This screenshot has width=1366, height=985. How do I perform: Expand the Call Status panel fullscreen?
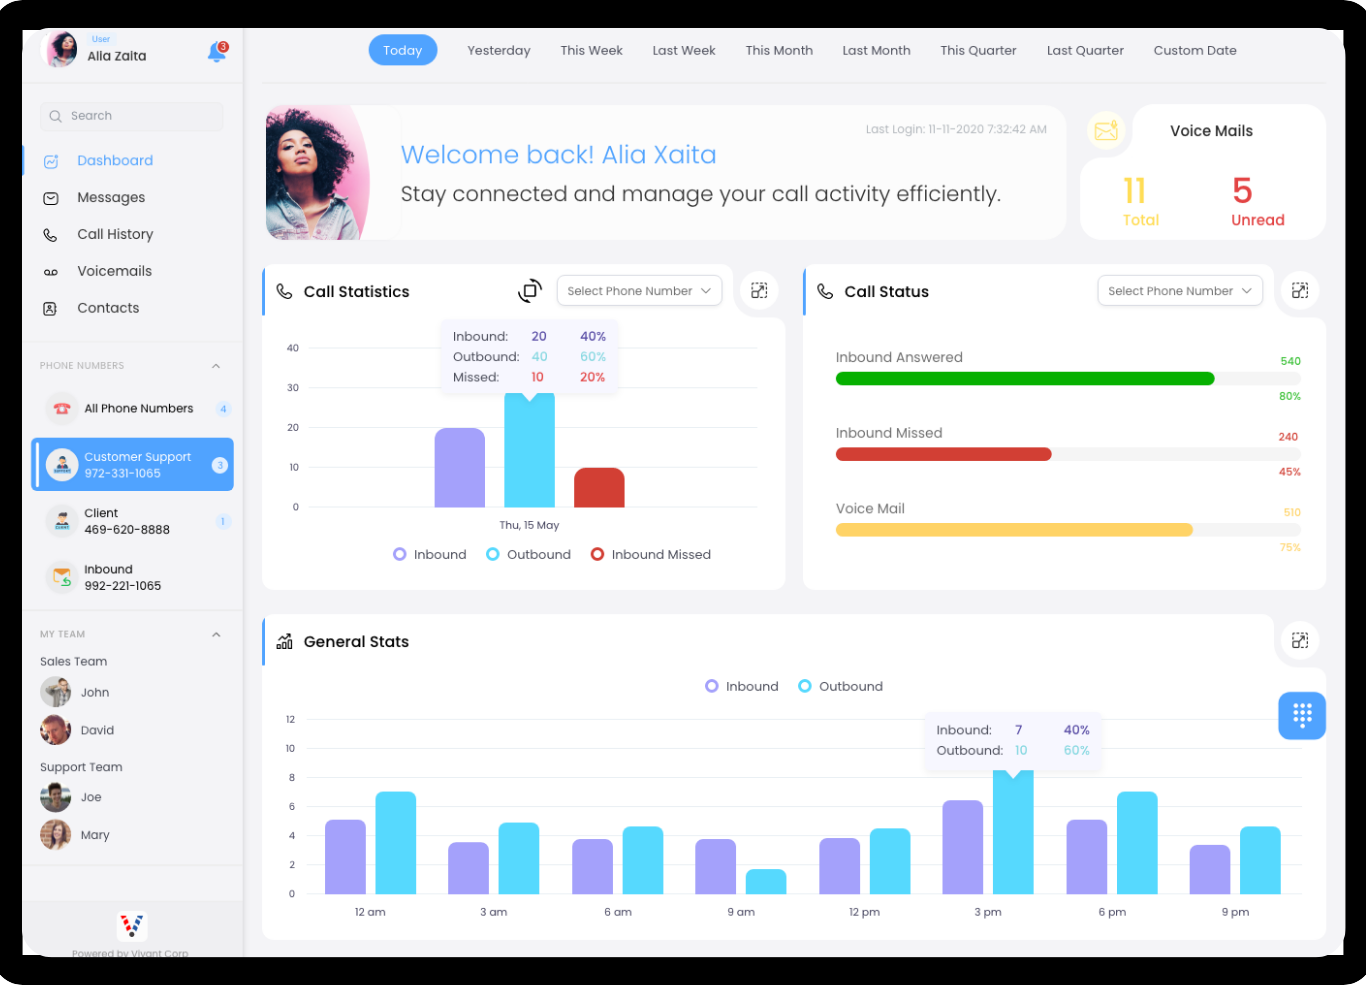tap(1299, 291)
